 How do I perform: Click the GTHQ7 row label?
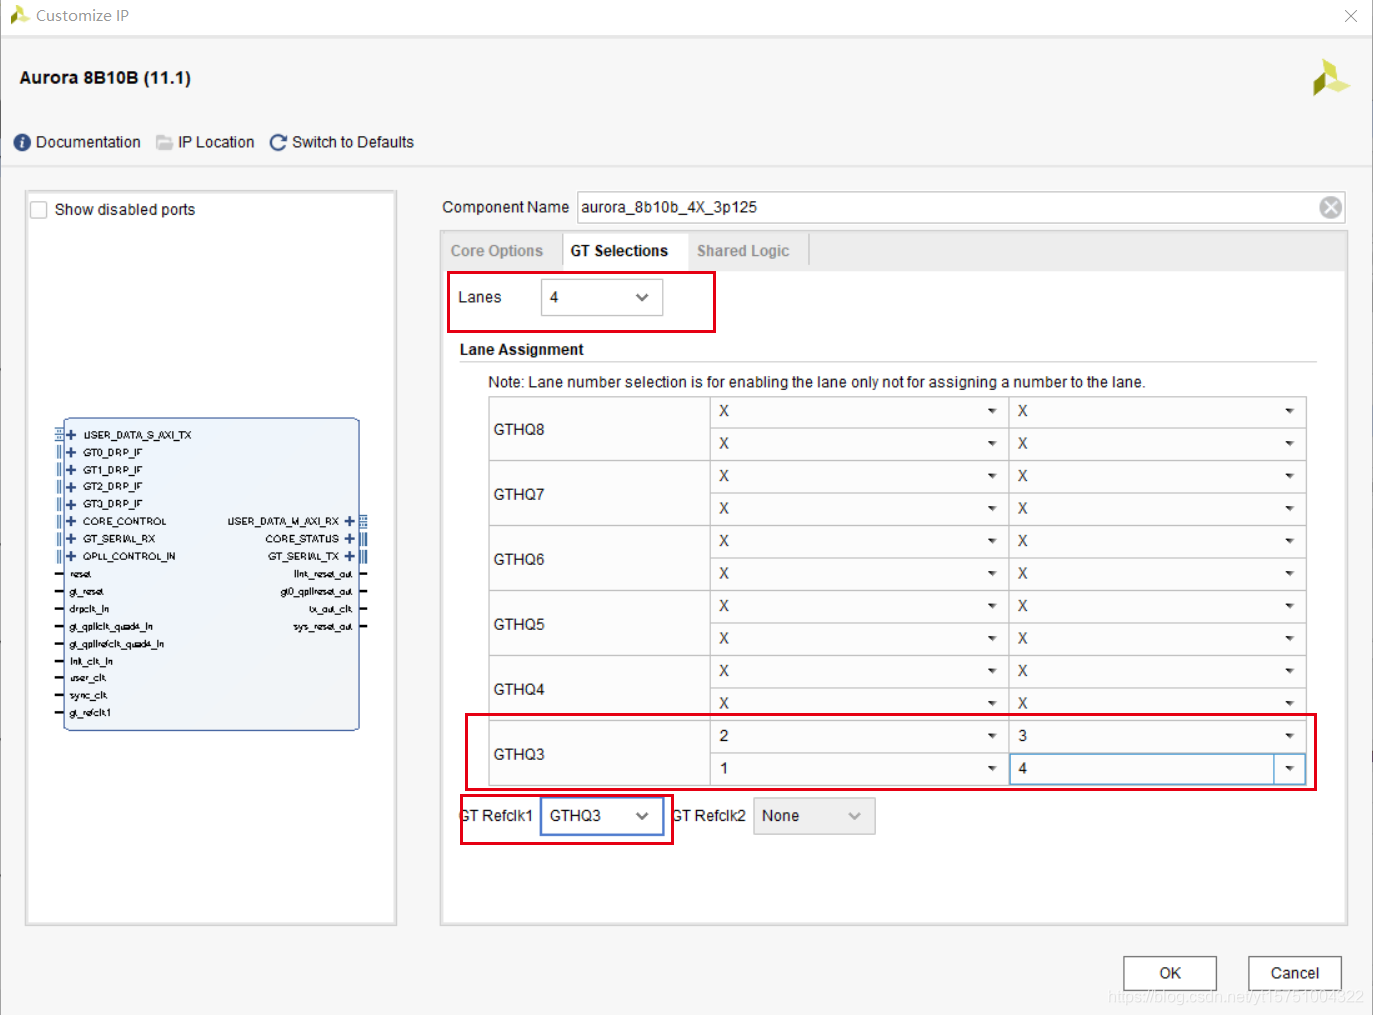click(x=519, y=495)
